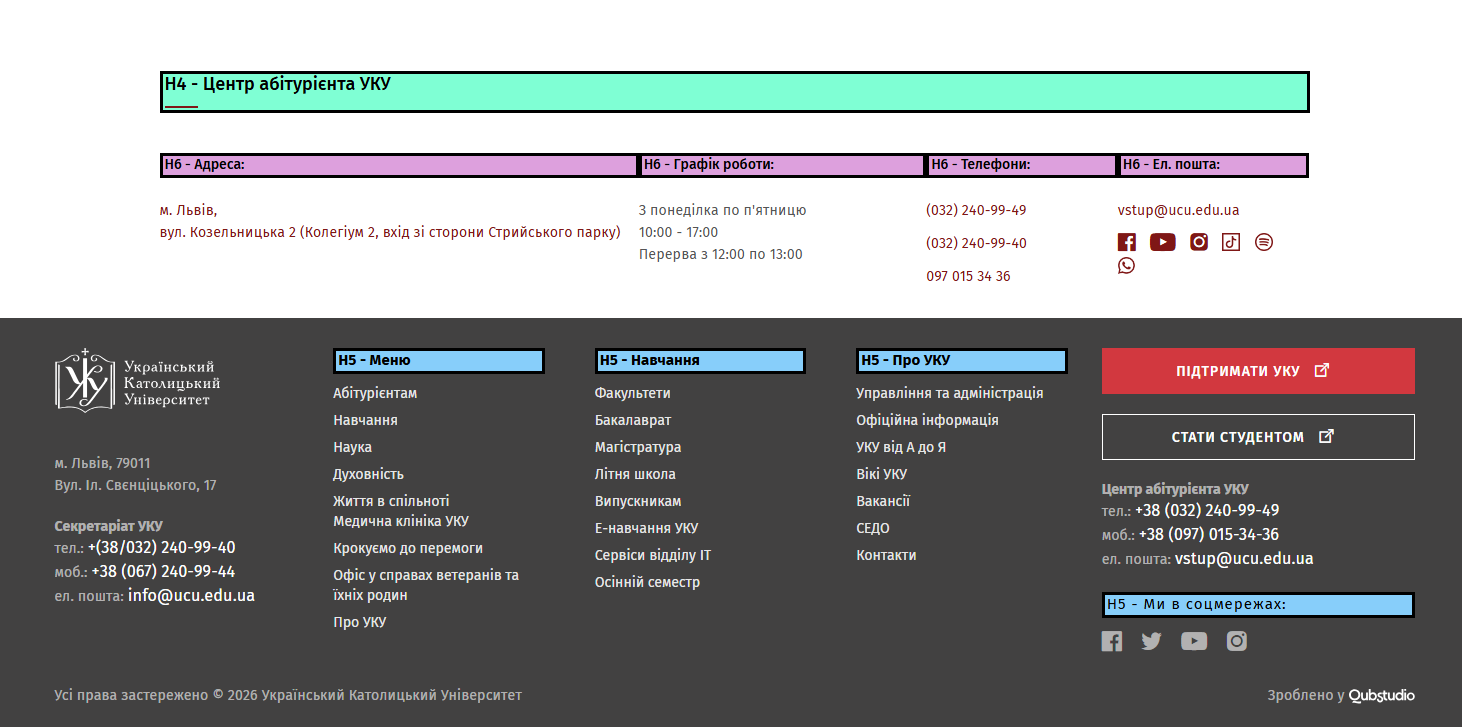Click the Twitter icon in footer
Image resolution: width=1462 pixels, height=727 pixels.
[1152, 641]
